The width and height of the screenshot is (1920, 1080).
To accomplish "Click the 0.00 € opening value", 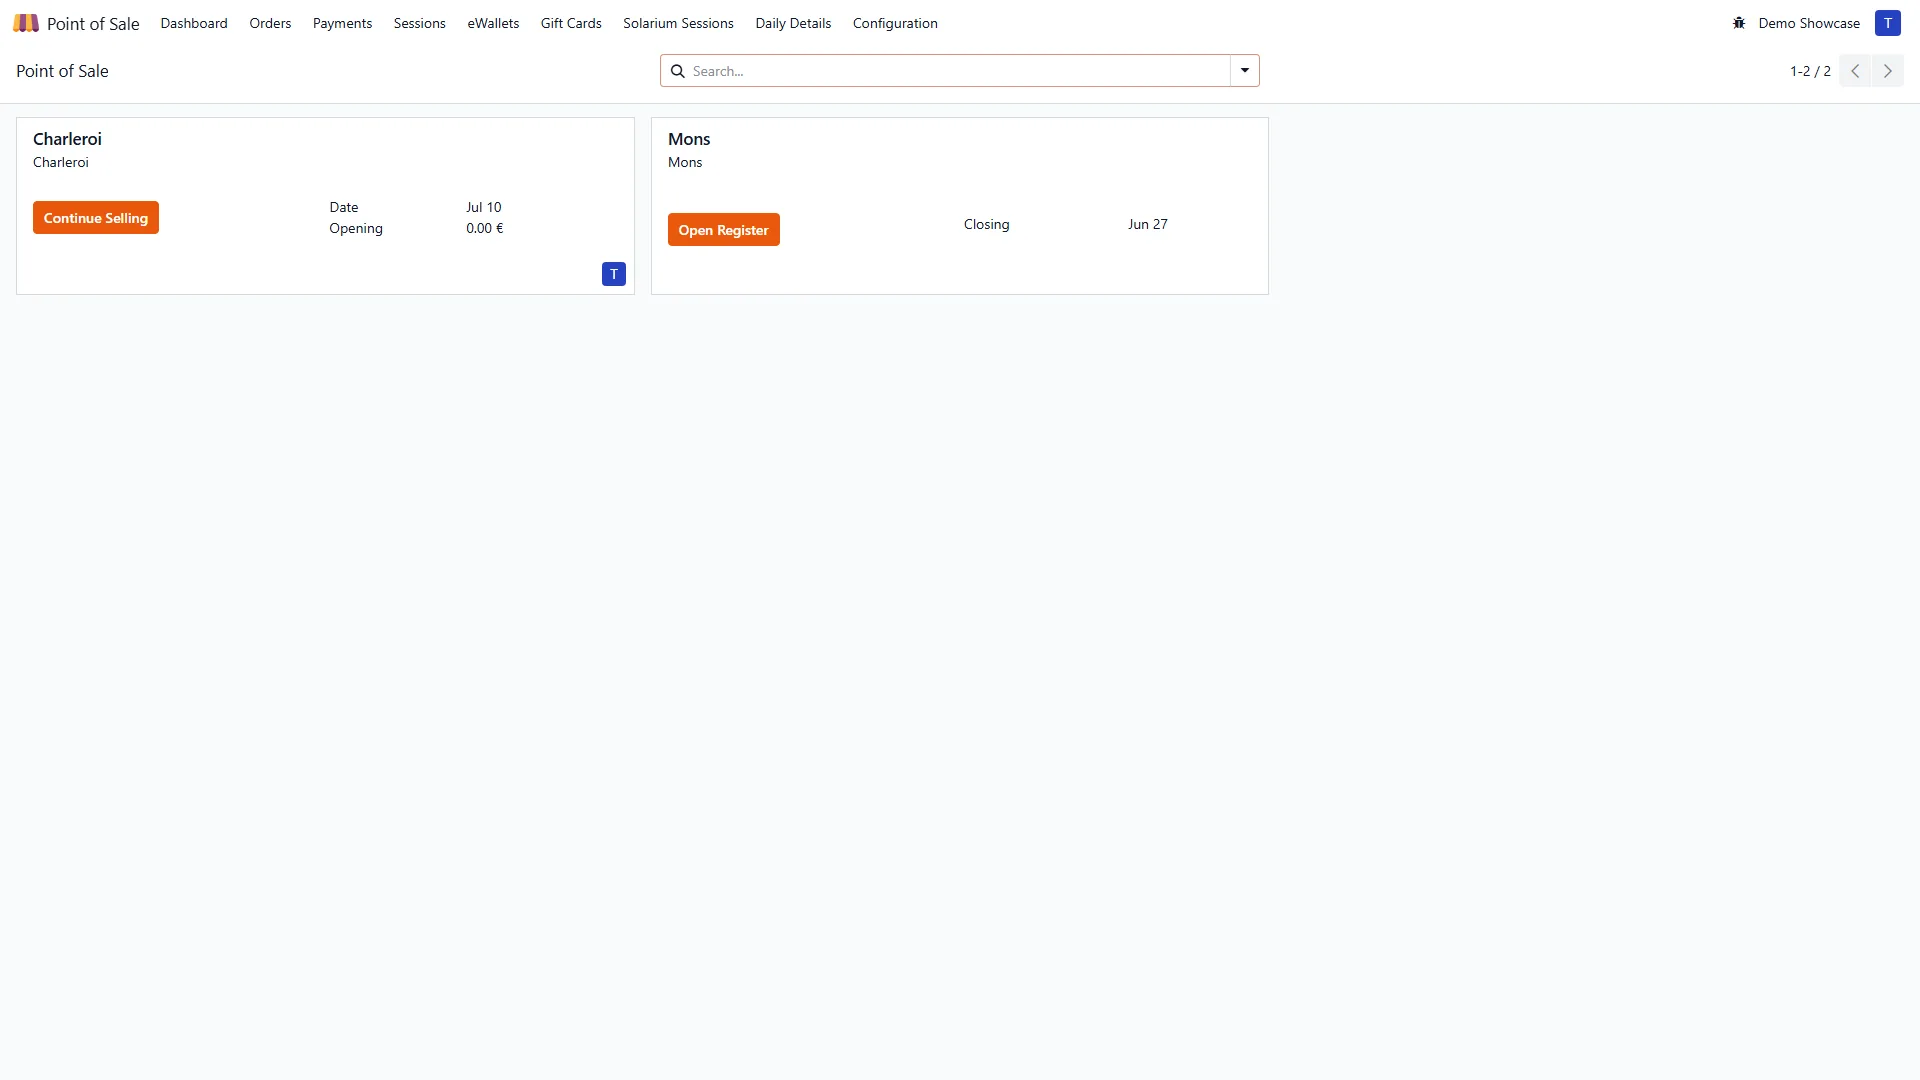I will 485,228.
